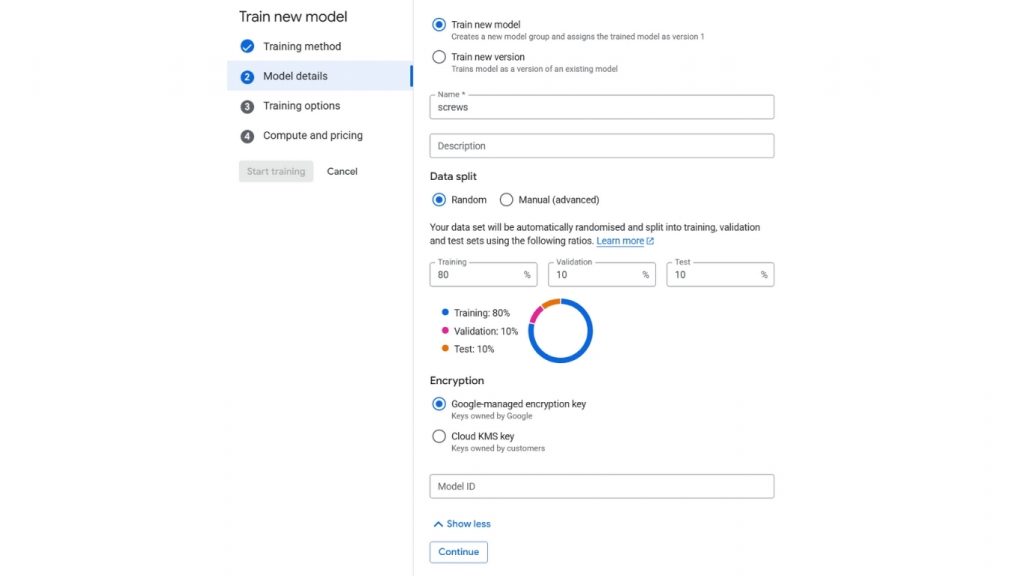Select Random data split option
The width and height of the screenshot is (1024, 576).
pyautogui.click(x=439, y=200)
